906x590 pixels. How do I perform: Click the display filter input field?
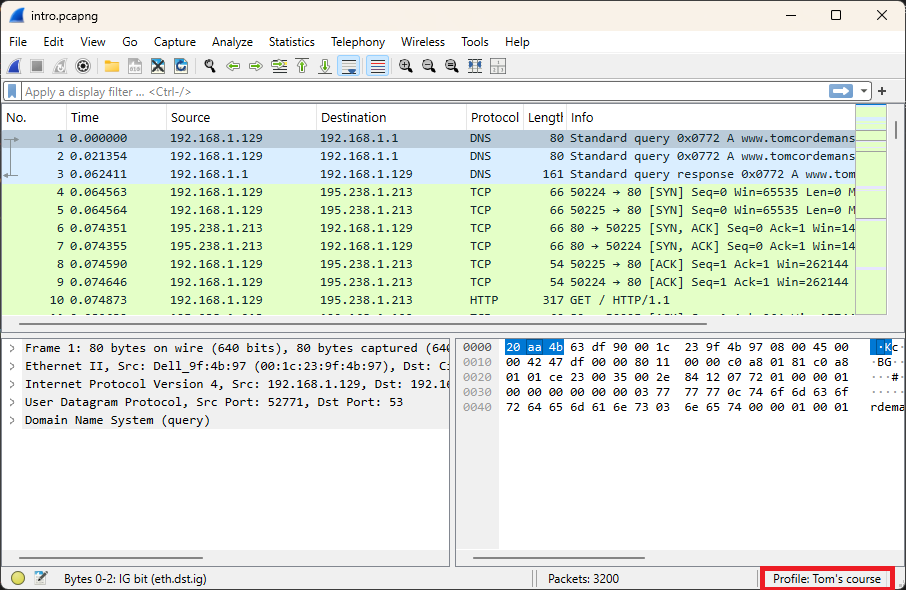pos(425,91)
